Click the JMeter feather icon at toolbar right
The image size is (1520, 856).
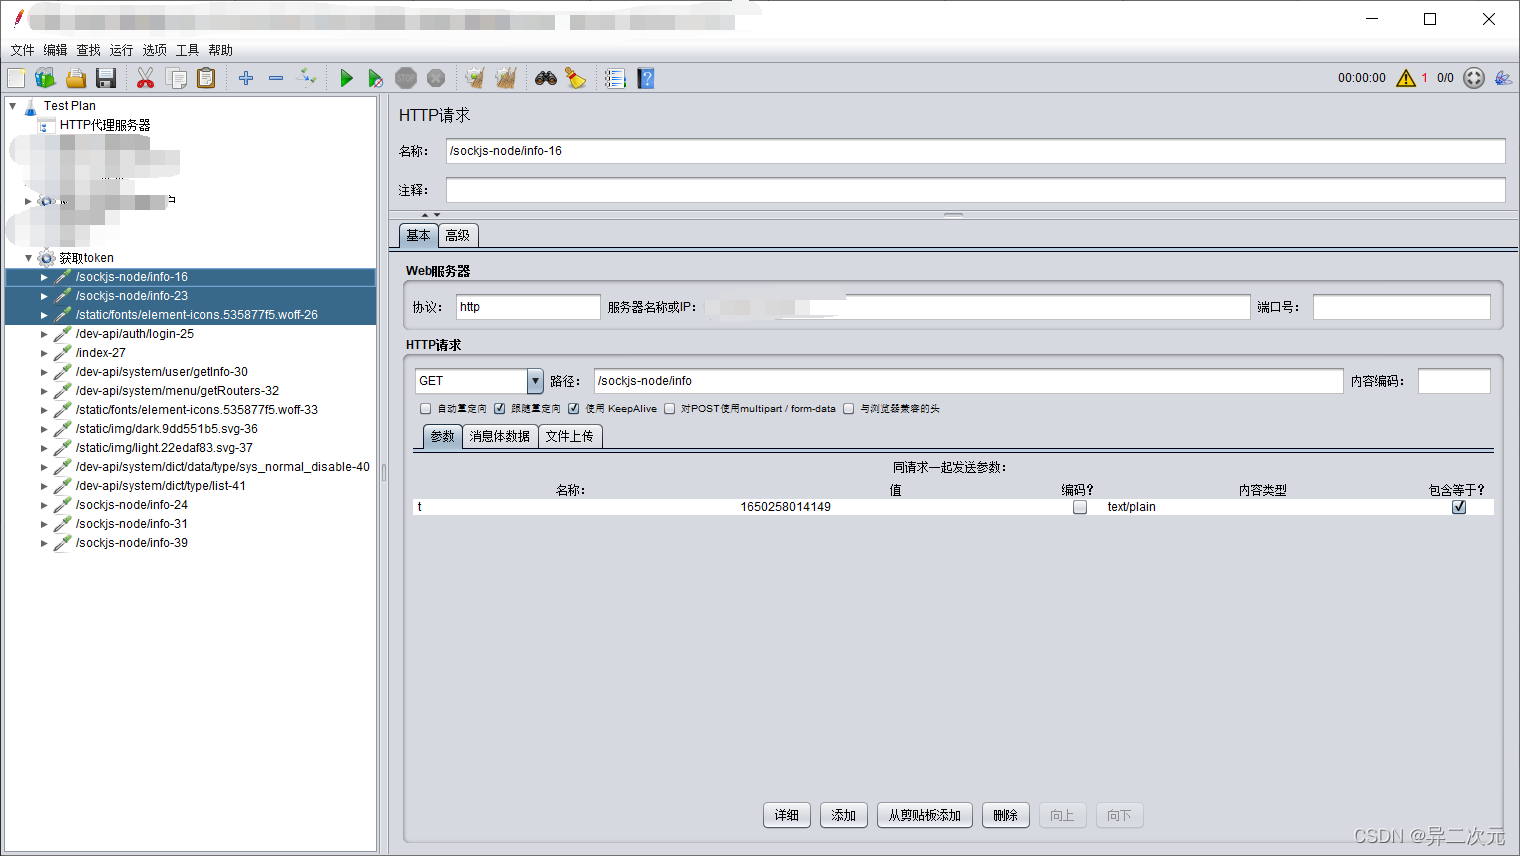coord(1503,78)
